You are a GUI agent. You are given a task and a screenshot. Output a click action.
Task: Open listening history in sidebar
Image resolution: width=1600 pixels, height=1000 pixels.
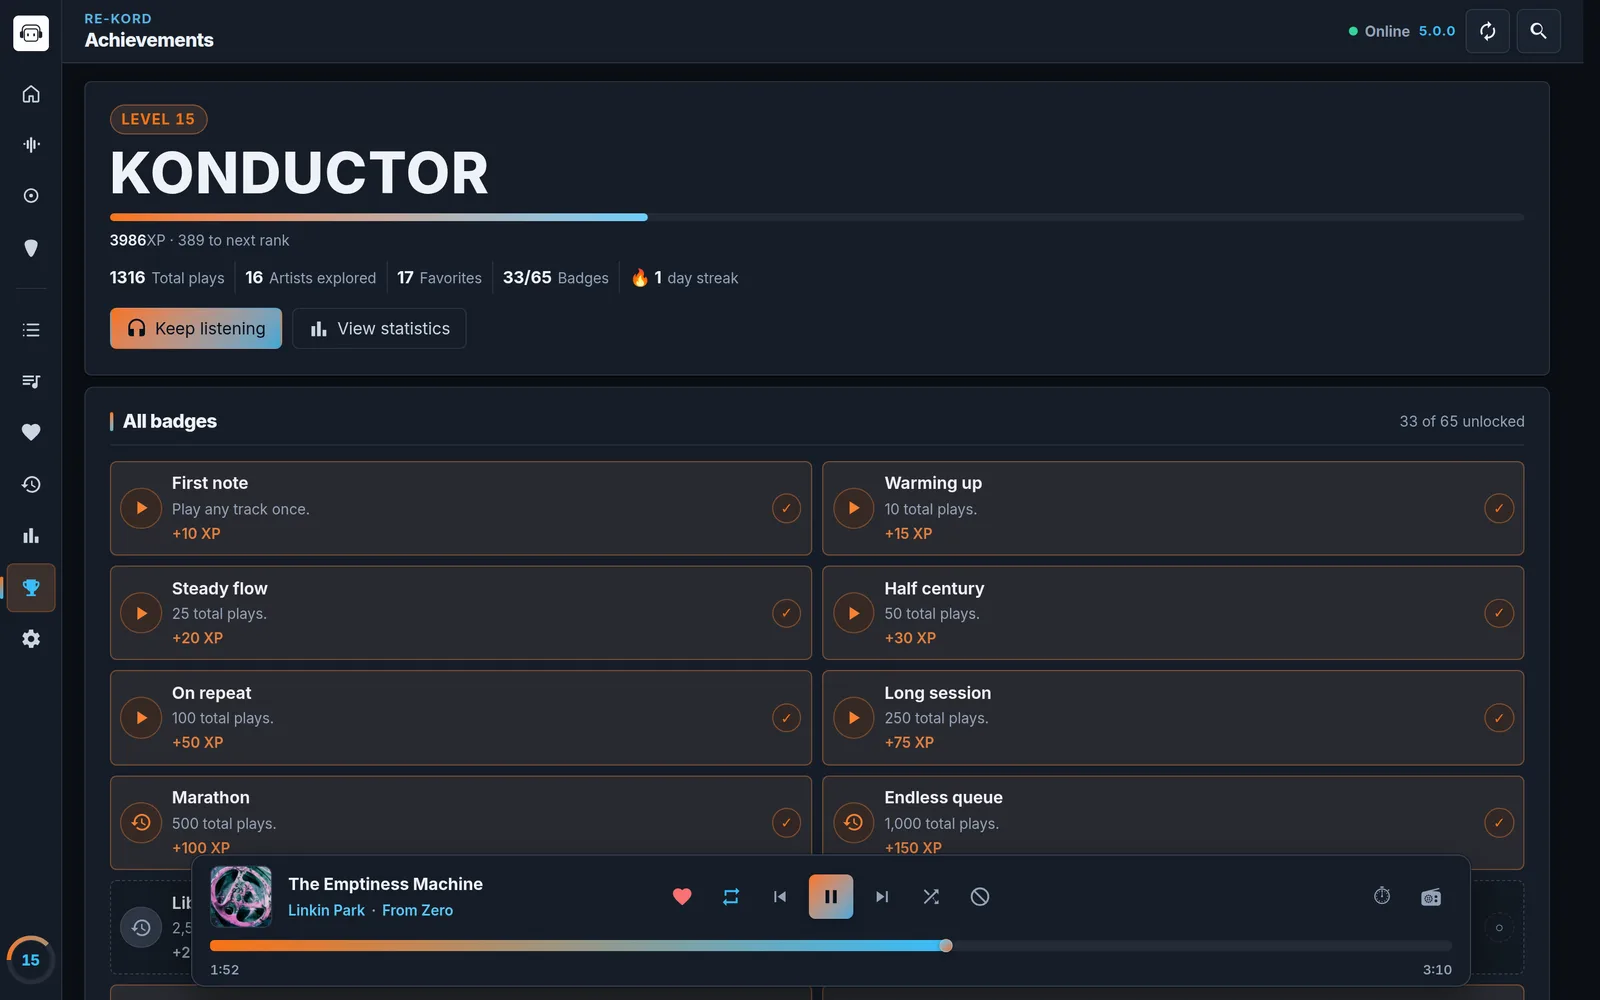pyautogui.click(x=31, y=484)
